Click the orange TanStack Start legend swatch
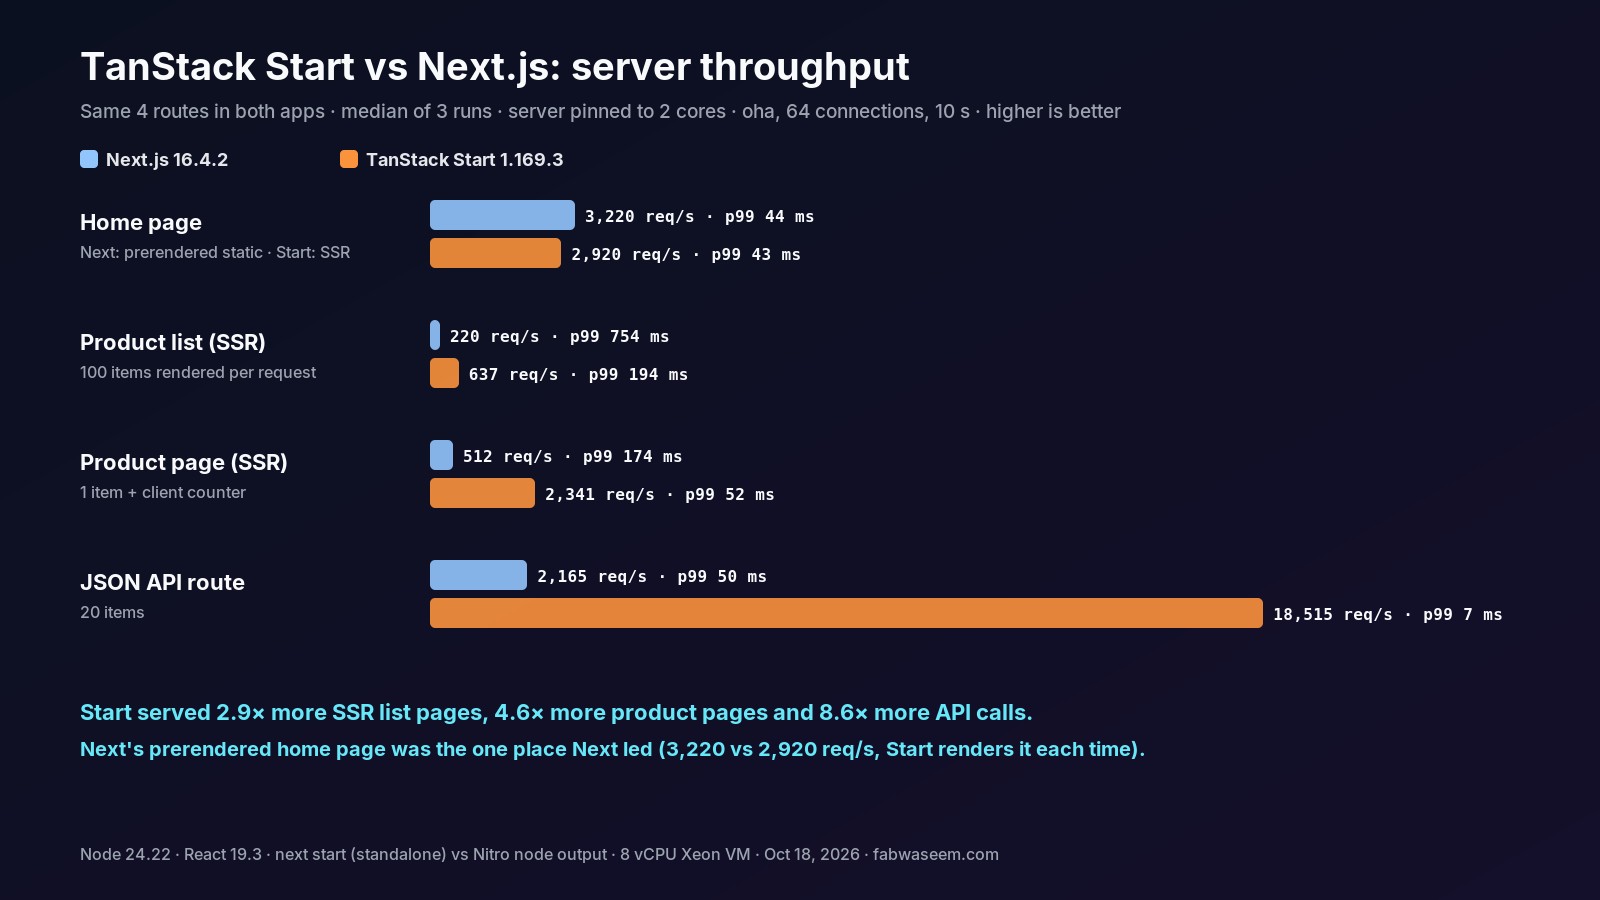Image resolution: width=1600 pixels, height=900 pixels. point(349,159)
